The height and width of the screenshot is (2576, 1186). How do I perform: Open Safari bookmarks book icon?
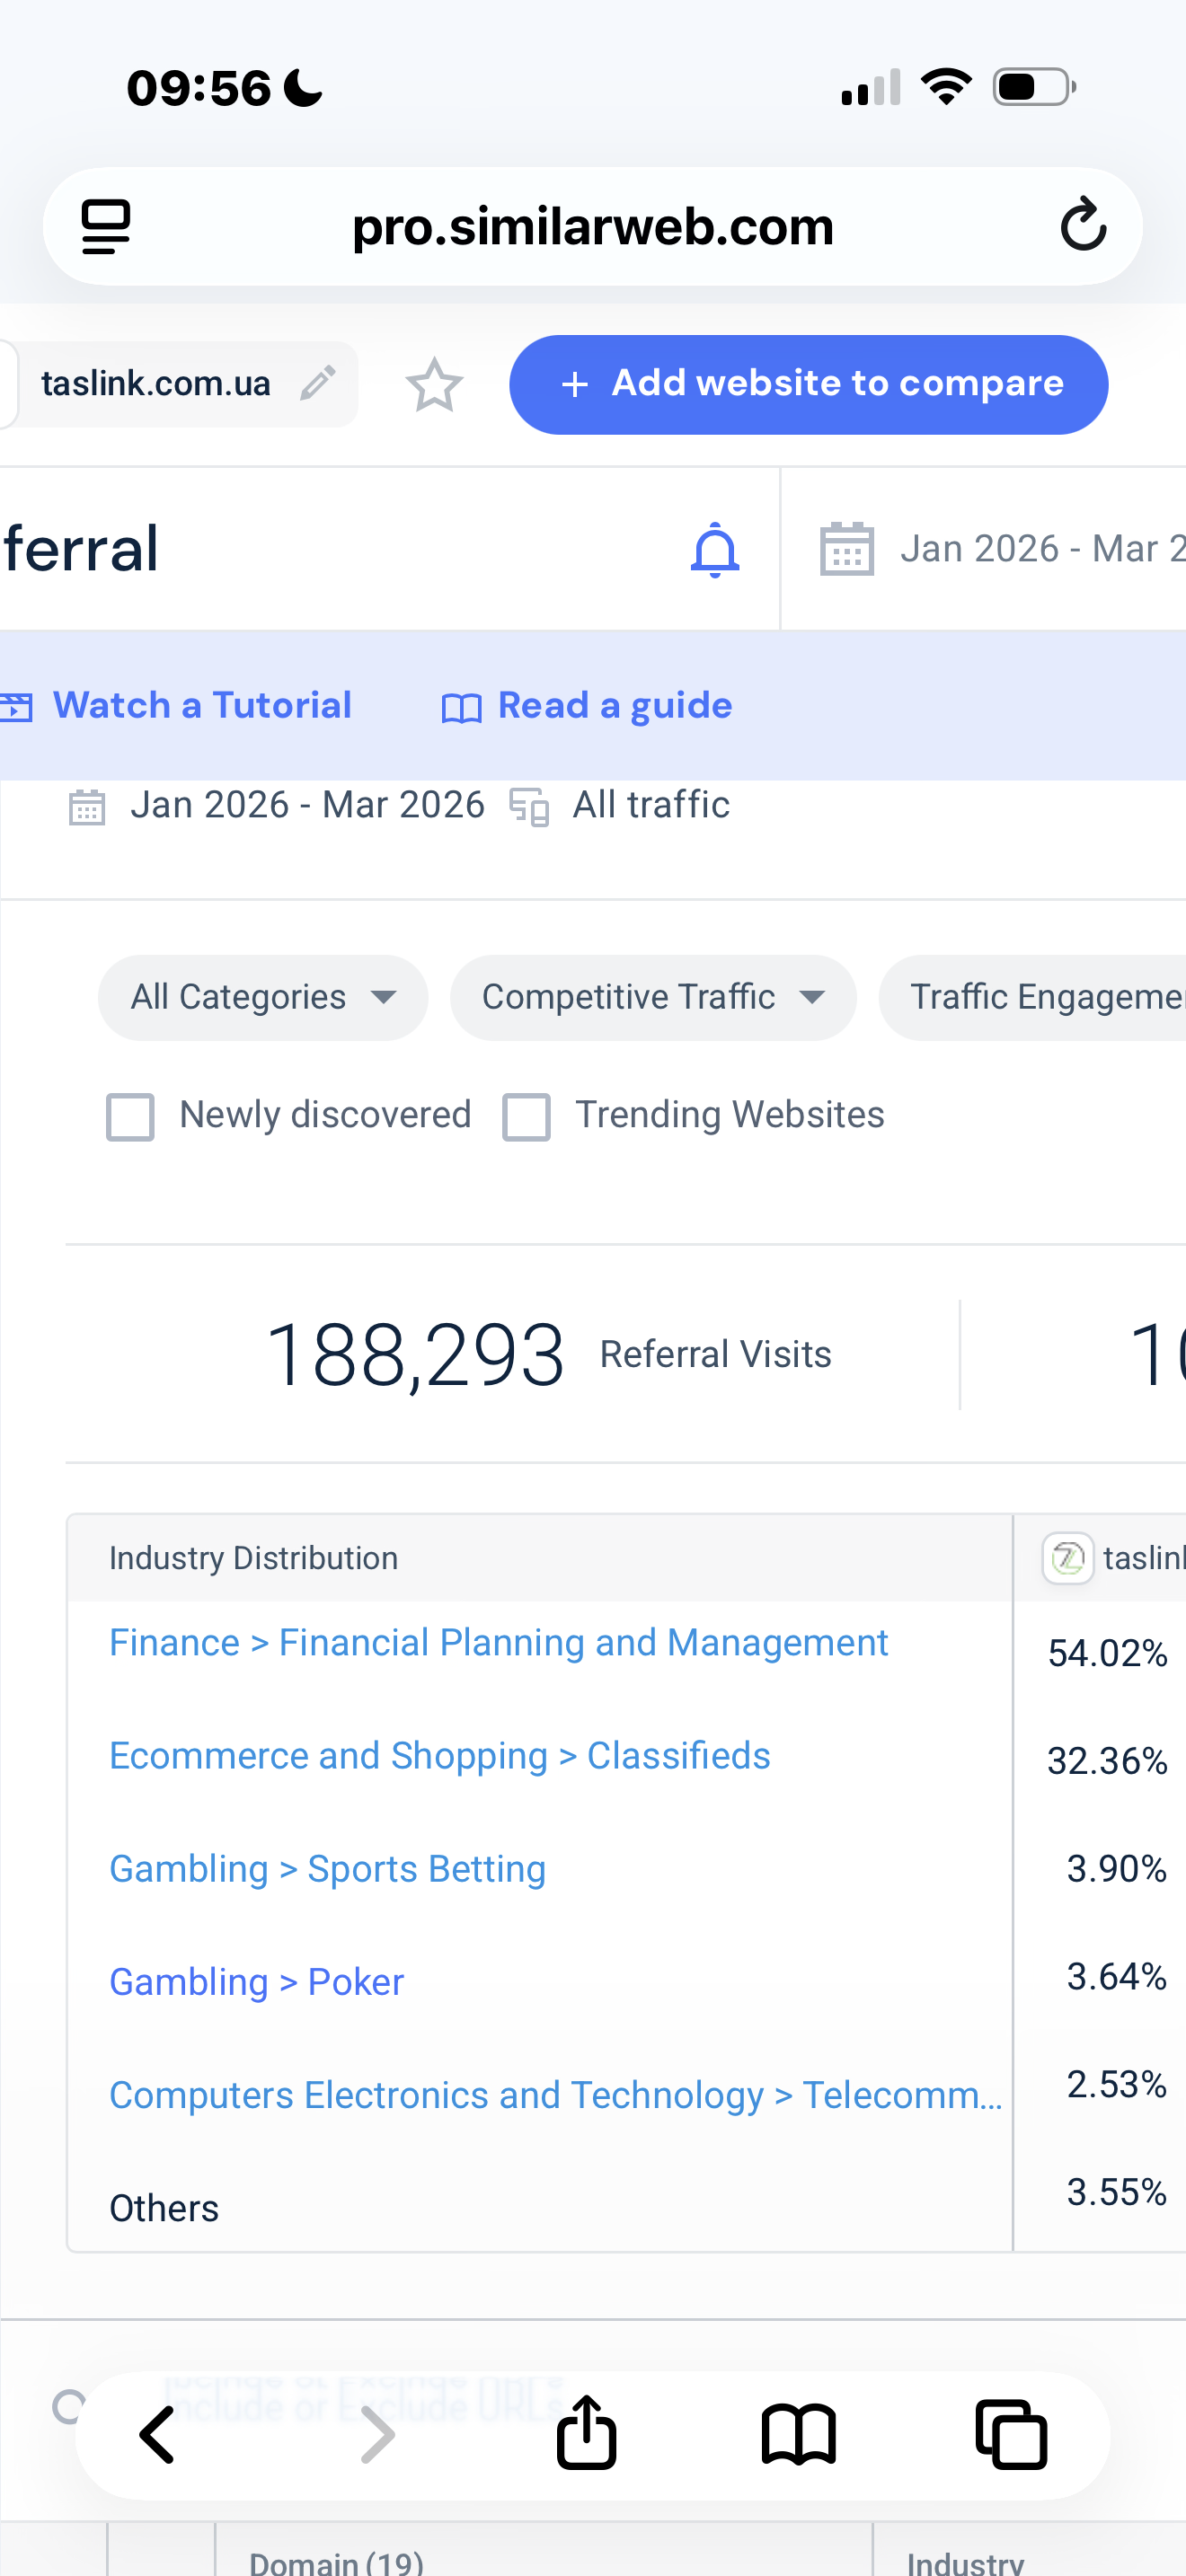[x=798, y=2434]
